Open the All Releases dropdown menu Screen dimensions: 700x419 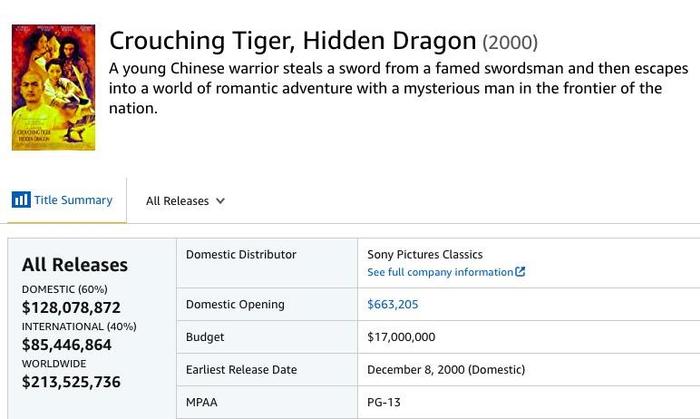pyautogui.click(x=185, y=201)
